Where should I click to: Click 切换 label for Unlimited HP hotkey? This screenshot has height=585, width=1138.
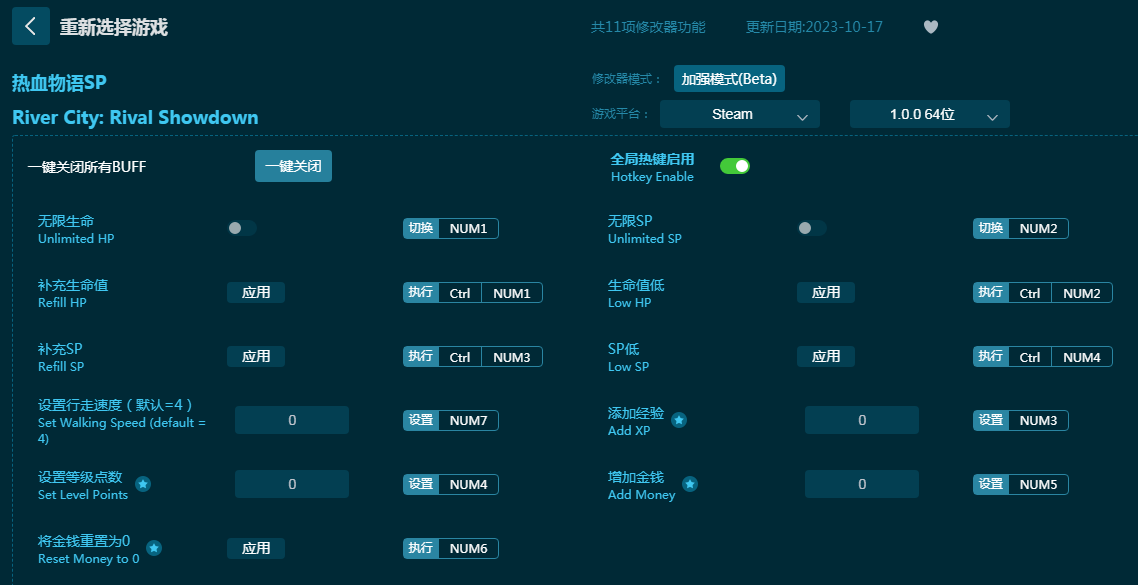(421, 229)
